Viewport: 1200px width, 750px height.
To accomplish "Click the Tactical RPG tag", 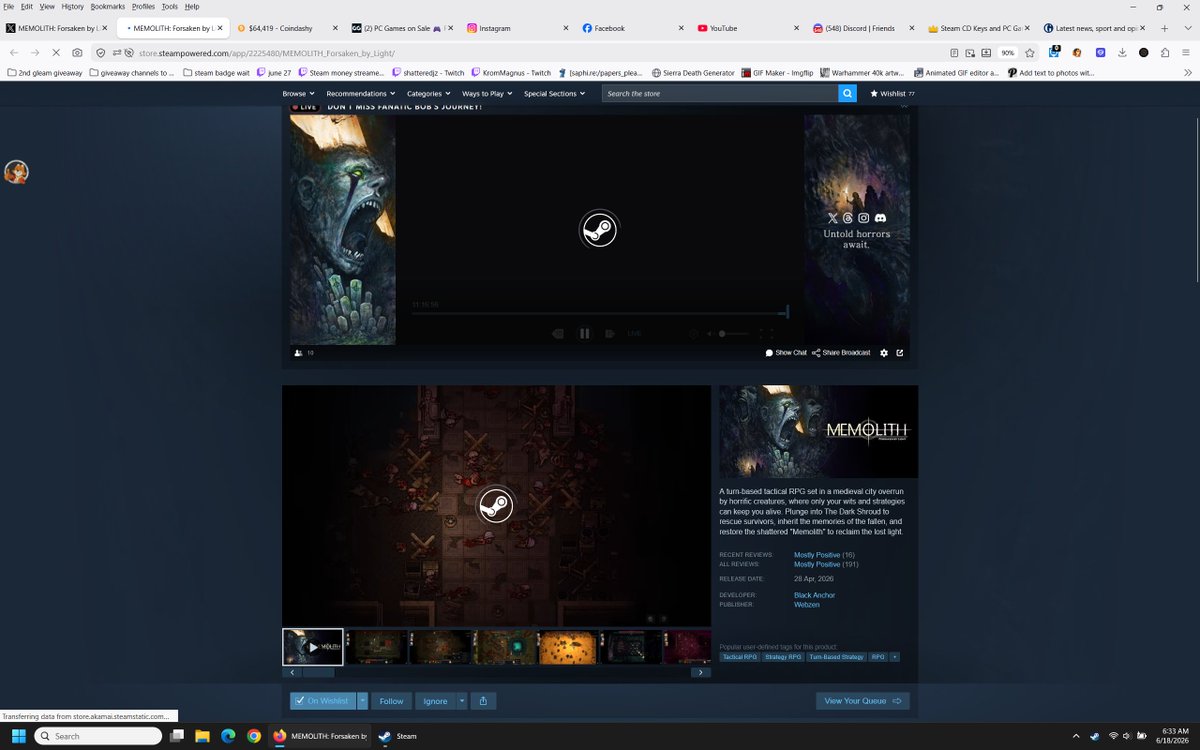I will pyautogui.click(x=740, y=657).
